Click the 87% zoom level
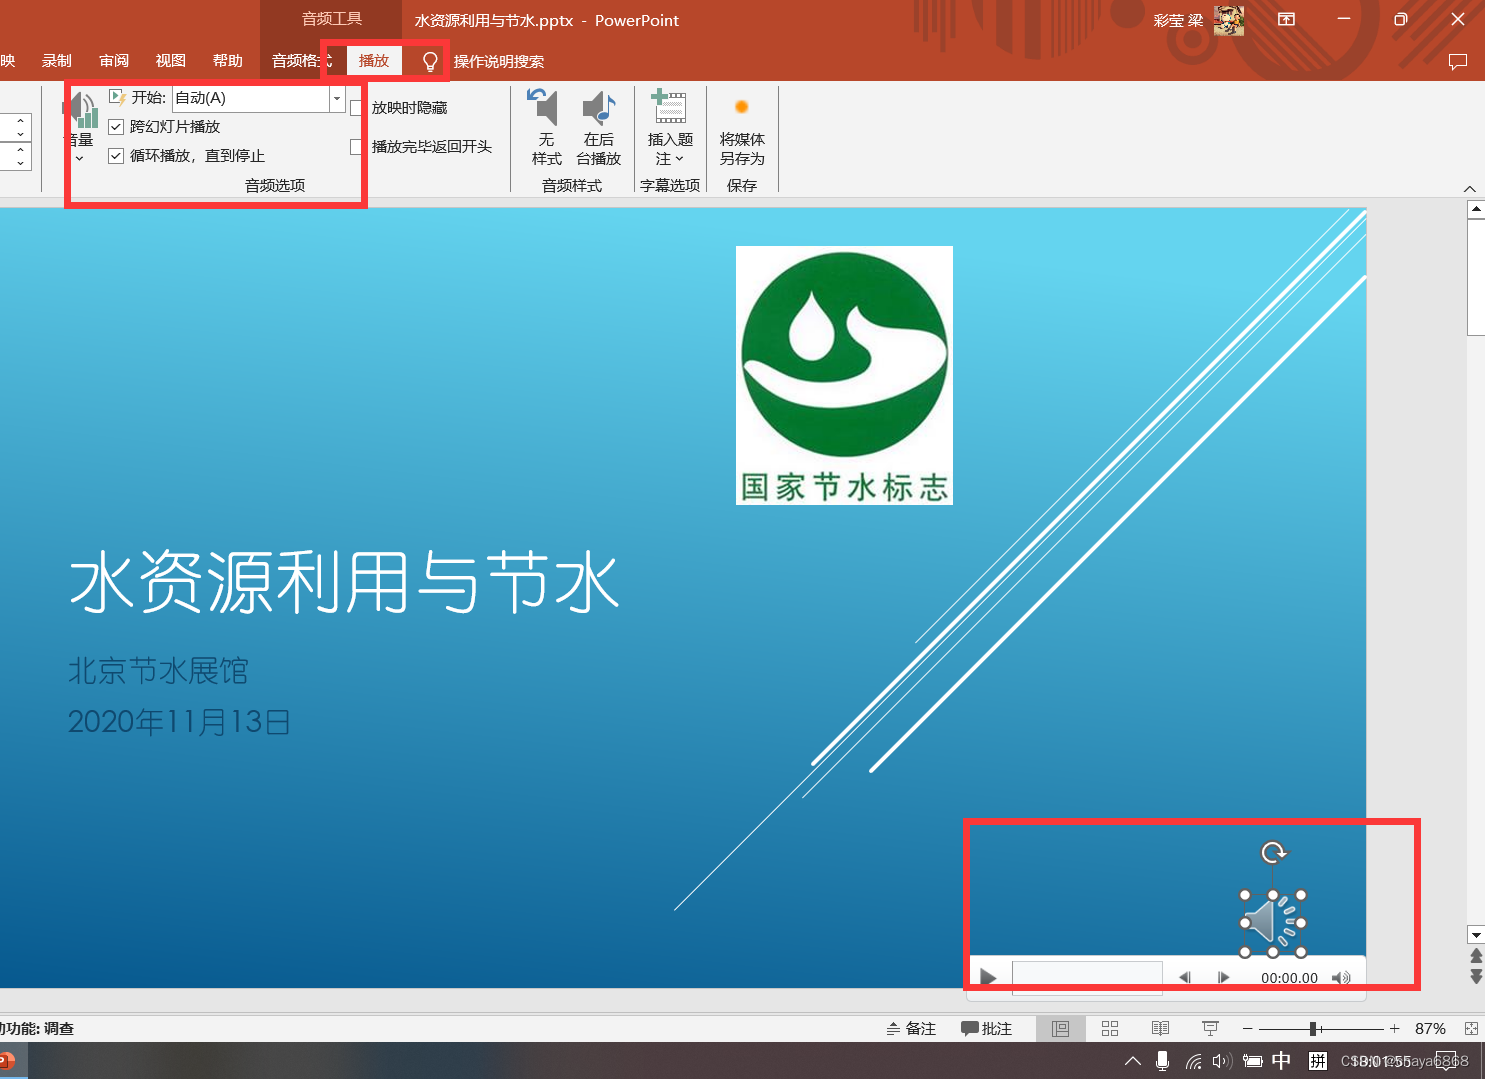 1430,1028
